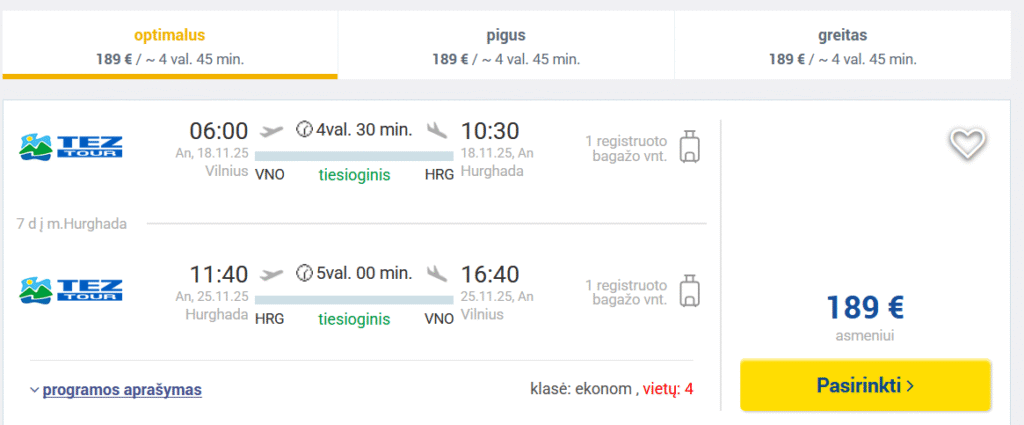Screen dimensions: 1024x425
Task: Click the takeoff plane icon after 11:40
Action: point(270,274)
